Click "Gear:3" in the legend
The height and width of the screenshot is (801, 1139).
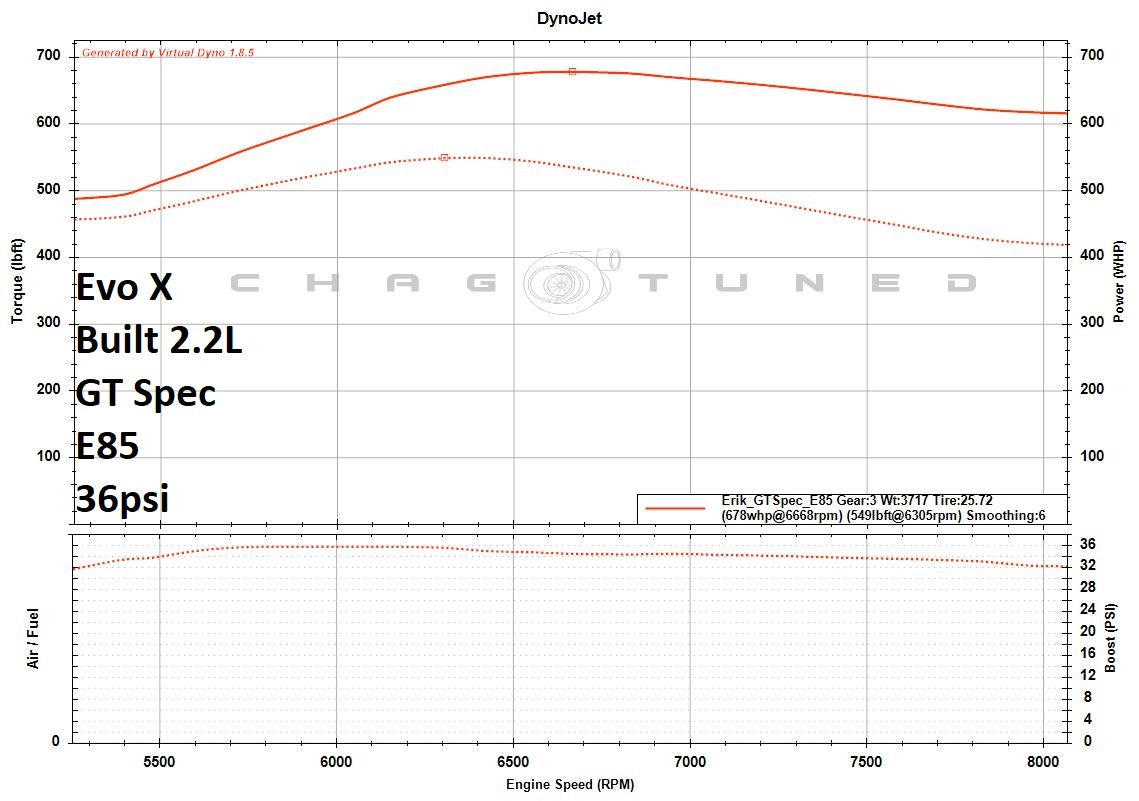click(856, 500)
